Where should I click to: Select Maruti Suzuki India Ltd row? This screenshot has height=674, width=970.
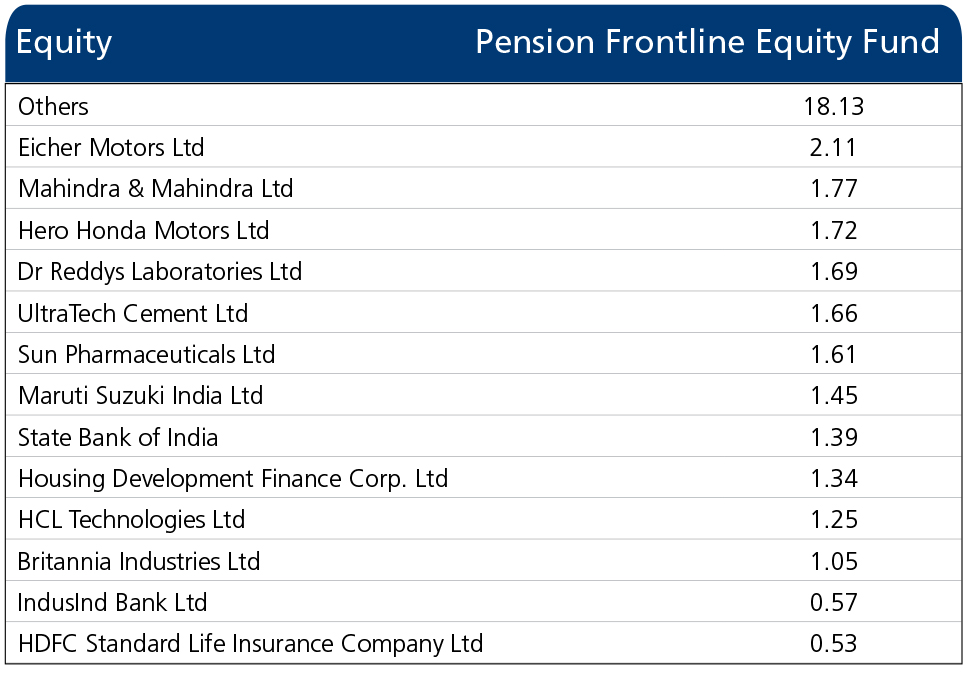point(484,395)
